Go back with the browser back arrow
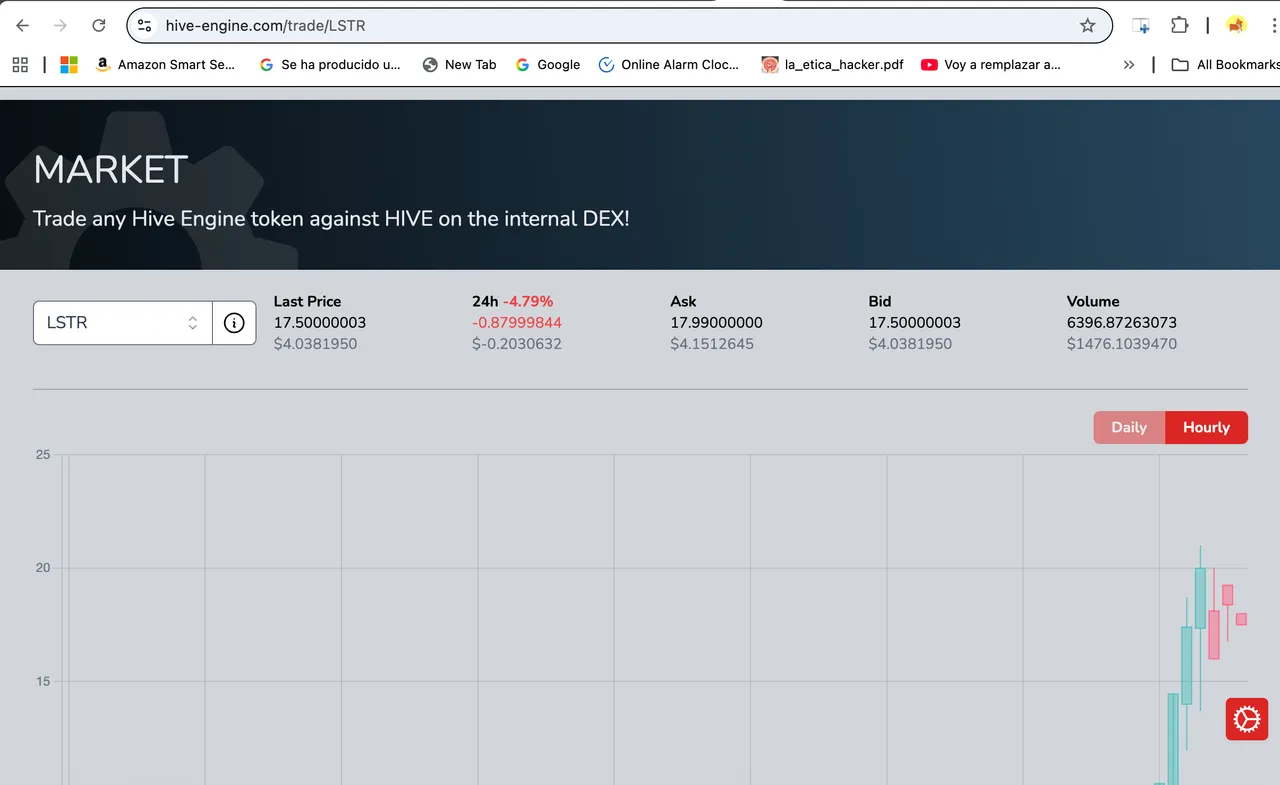This screenshot has height=785, width=1280. [22, 26]
